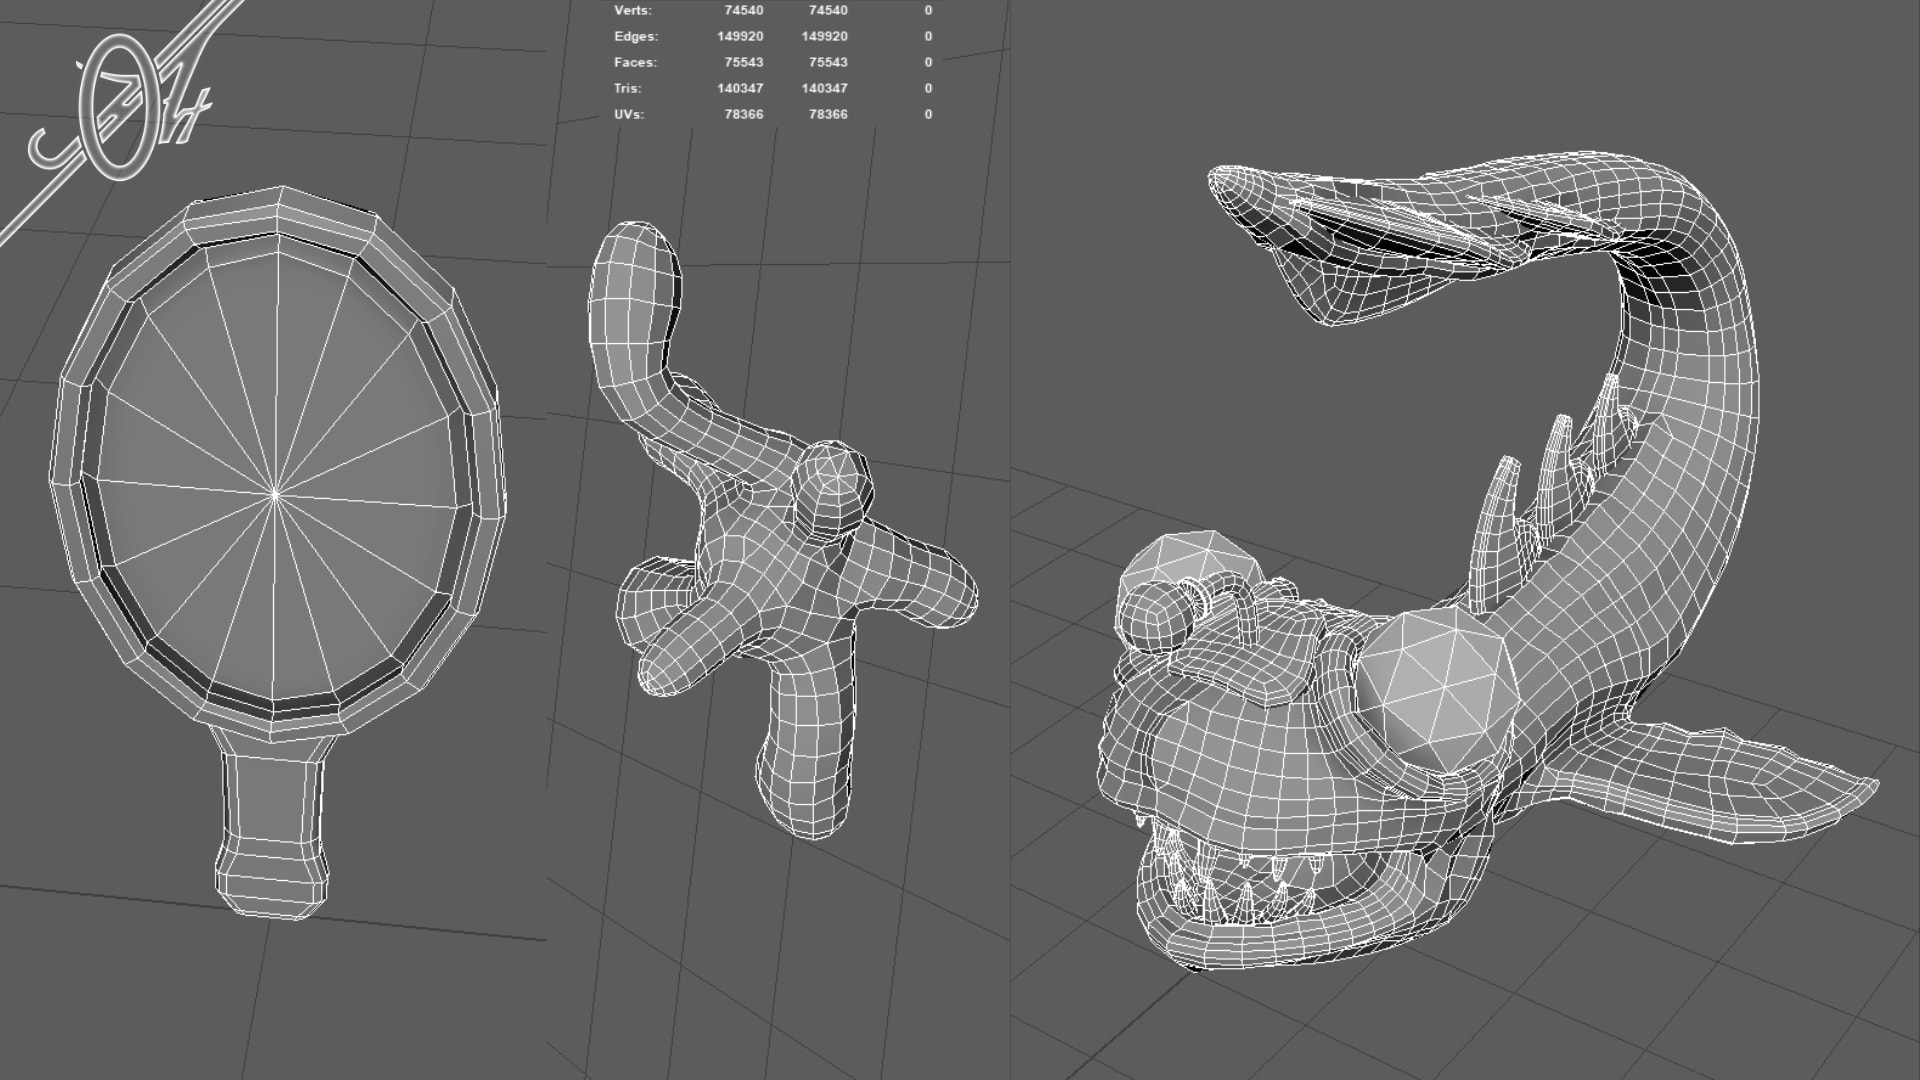The height and width of the screenshot is (1080, 1920).
Task: Click the Faces label in stats overlay
Action: tap(635, 62)
